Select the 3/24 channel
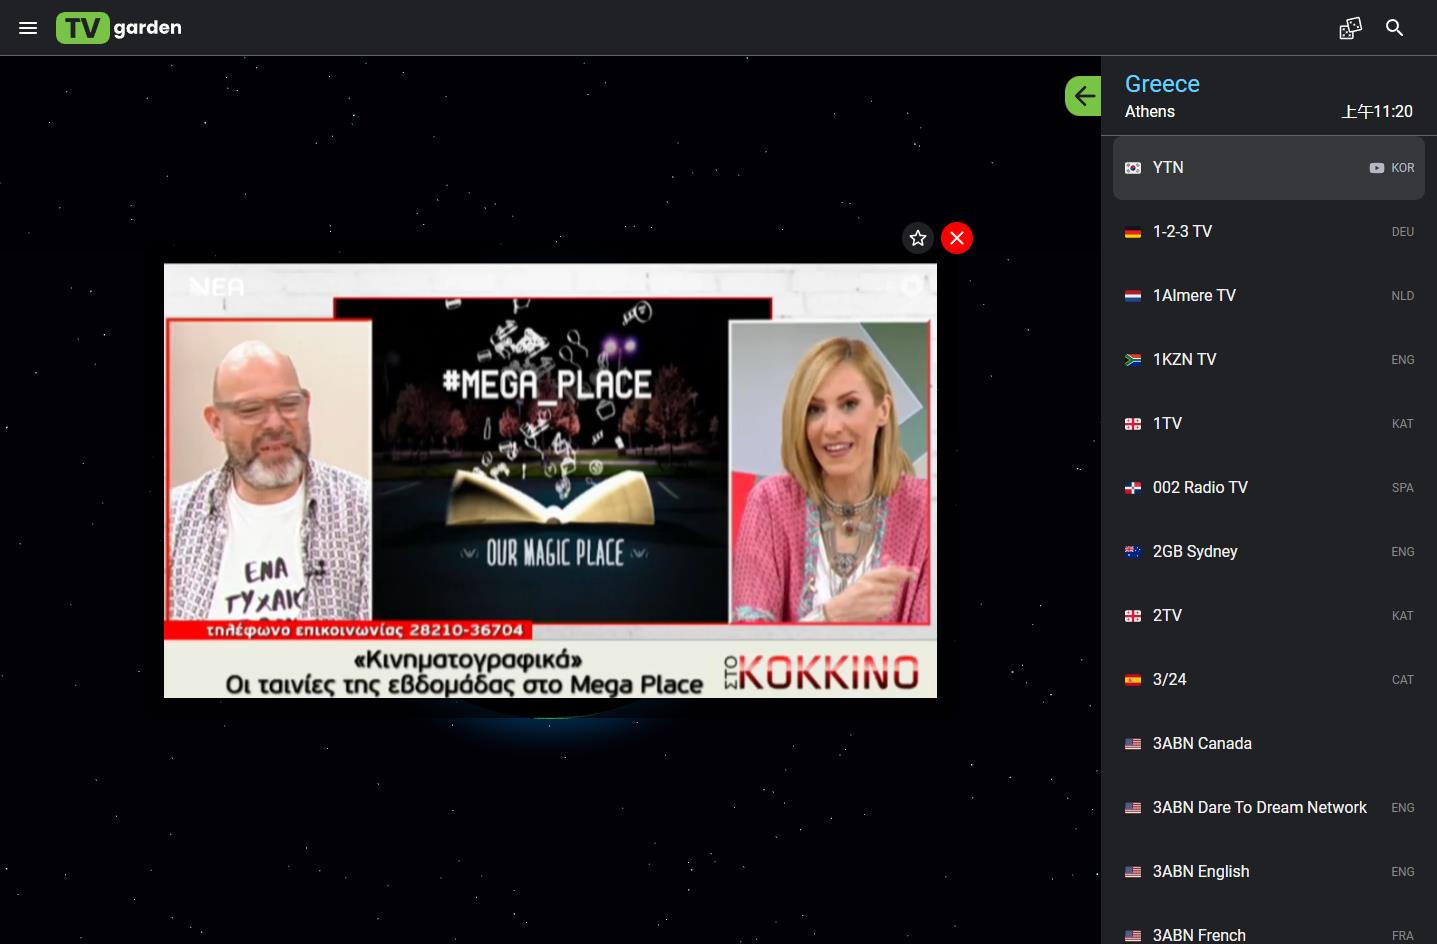1437x944 pixels. [x=1269, y=680]
